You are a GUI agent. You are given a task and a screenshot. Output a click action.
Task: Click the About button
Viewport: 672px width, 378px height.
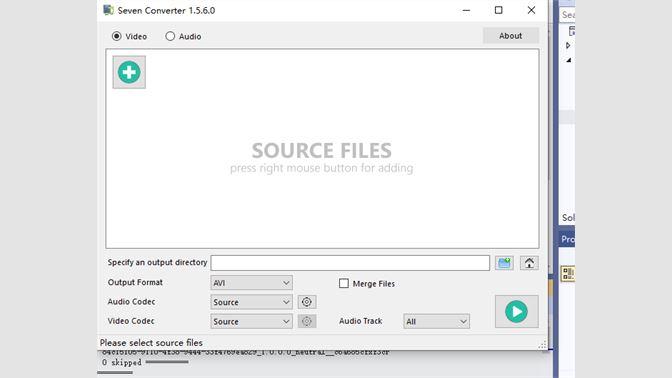click(511, 36)
